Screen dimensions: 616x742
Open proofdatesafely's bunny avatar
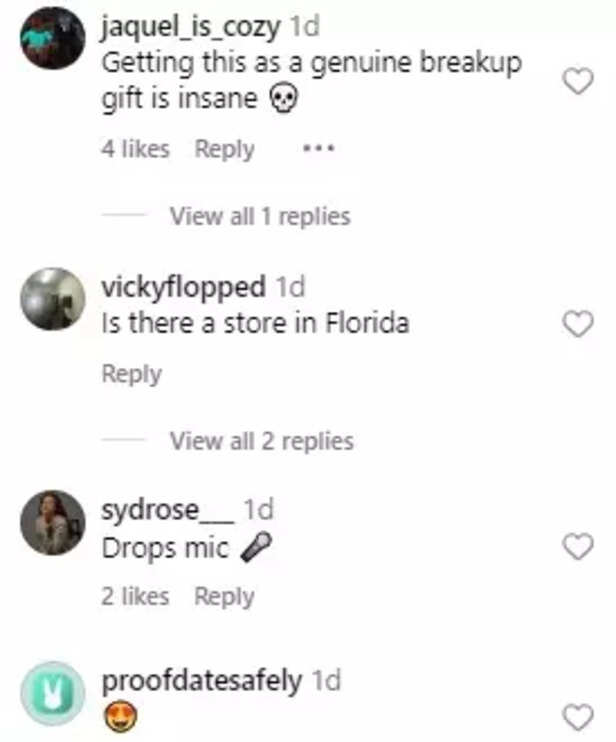click(53, 693)
